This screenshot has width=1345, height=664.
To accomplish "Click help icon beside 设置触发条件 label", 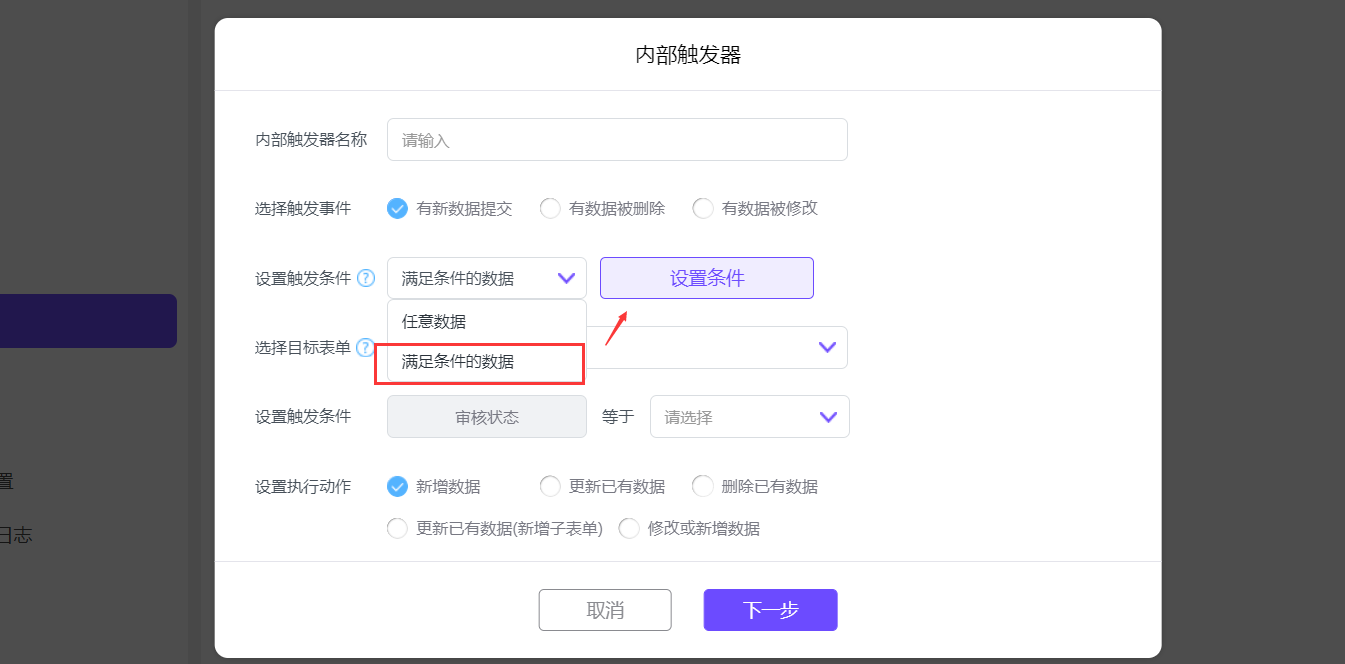I will 366,278.
